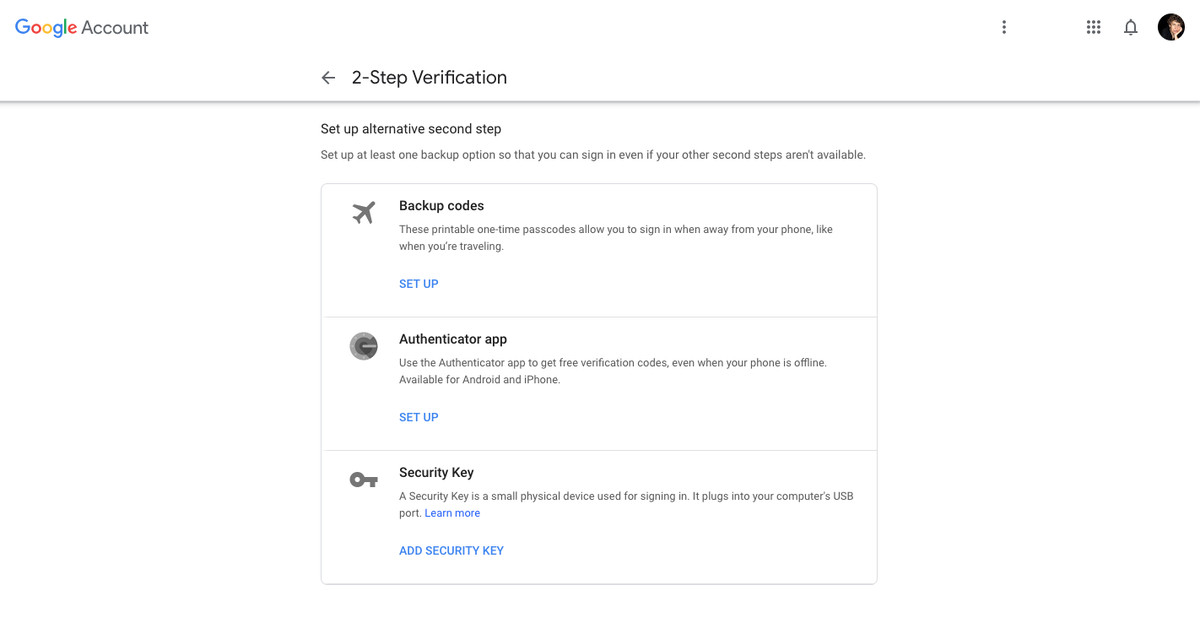Click the Backup codes description text
The height and width of the screenshot is (618, 1200).
pyautogui.click(x=616, y=238)
